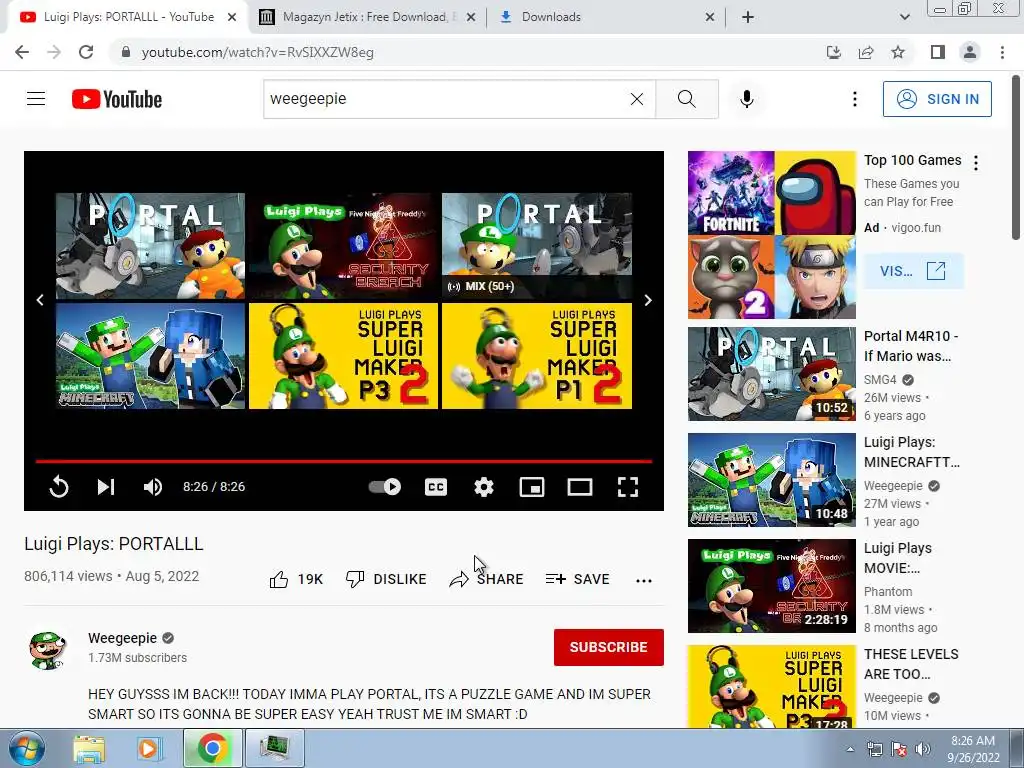
Task: Save the video to a playlist
Action: coord(577,579)
